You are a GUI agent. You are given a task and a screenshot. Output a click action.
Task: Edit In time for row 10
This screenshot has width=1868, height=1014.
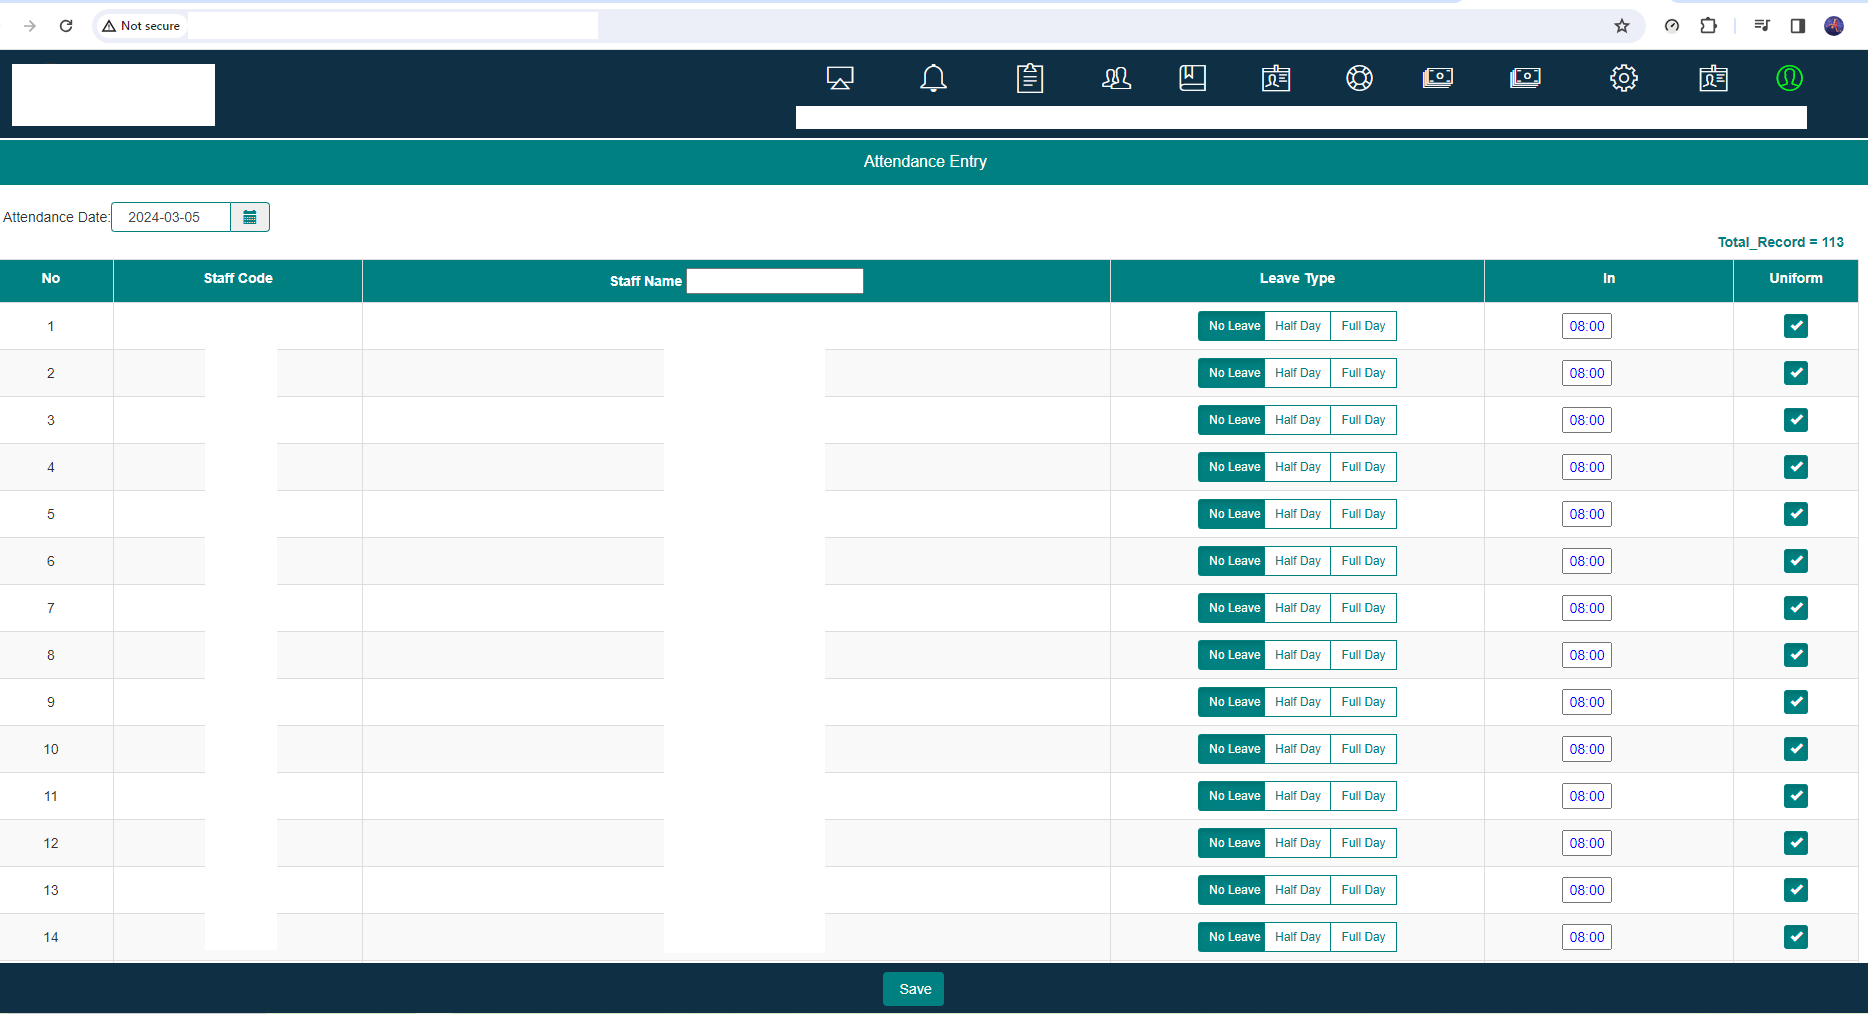tap(1587, 749)
